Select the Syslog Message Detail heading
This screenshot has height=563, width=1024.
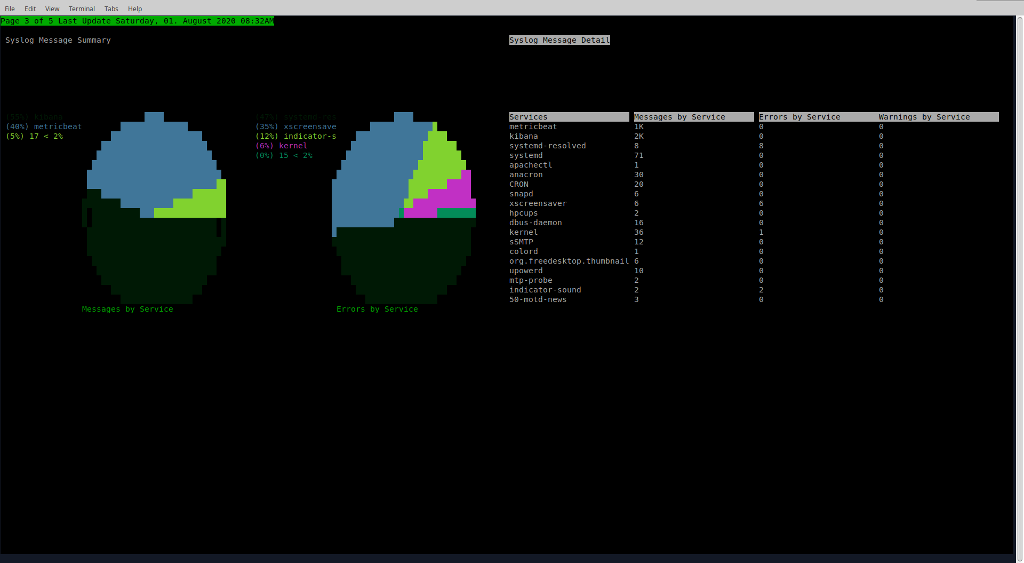pyautogui.click(x=559, y=40)
